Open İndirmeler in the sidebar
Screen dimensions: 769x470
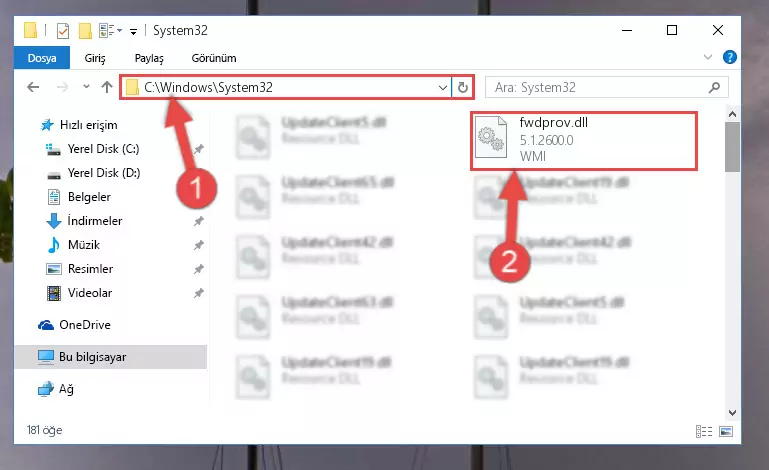[95, 221]
